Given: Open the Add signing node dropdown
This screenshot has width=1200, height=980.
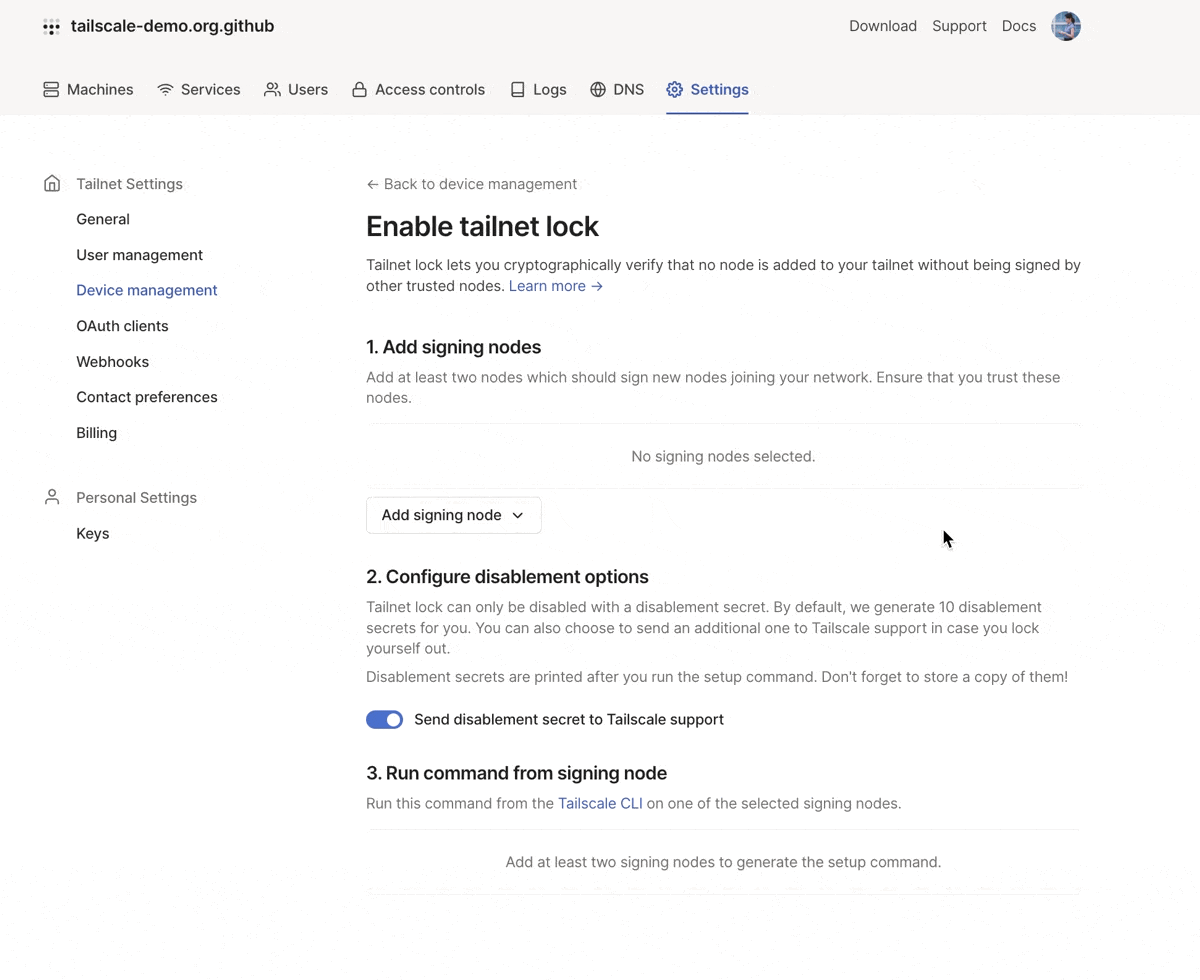Looking at the screenshot, I should click(453, 515).
